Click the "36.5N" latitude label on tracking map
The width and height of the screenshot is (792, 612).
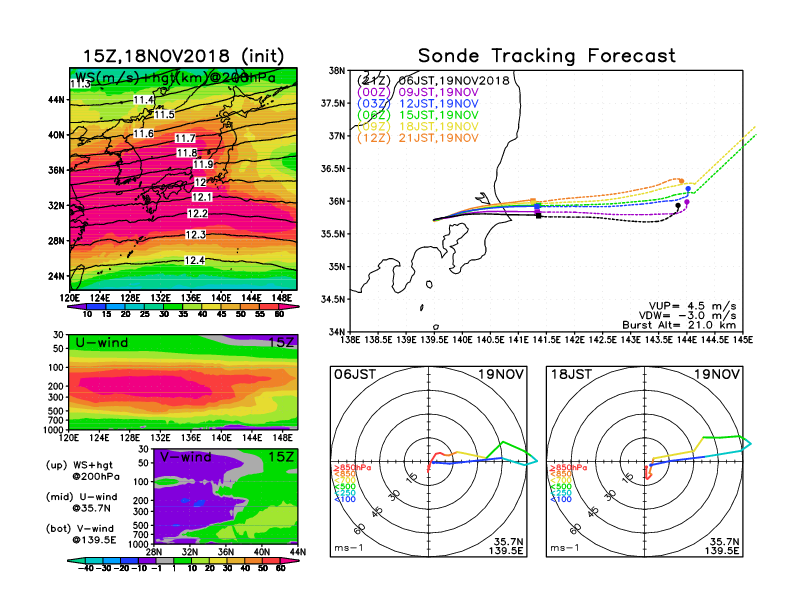pyautogui.click(x=333, y=169)
